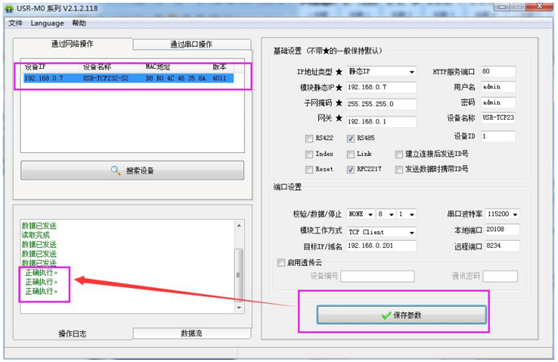Edit the HTTP服务端口 field
Viewport: 558px width, 362px height.
[498, 72]
